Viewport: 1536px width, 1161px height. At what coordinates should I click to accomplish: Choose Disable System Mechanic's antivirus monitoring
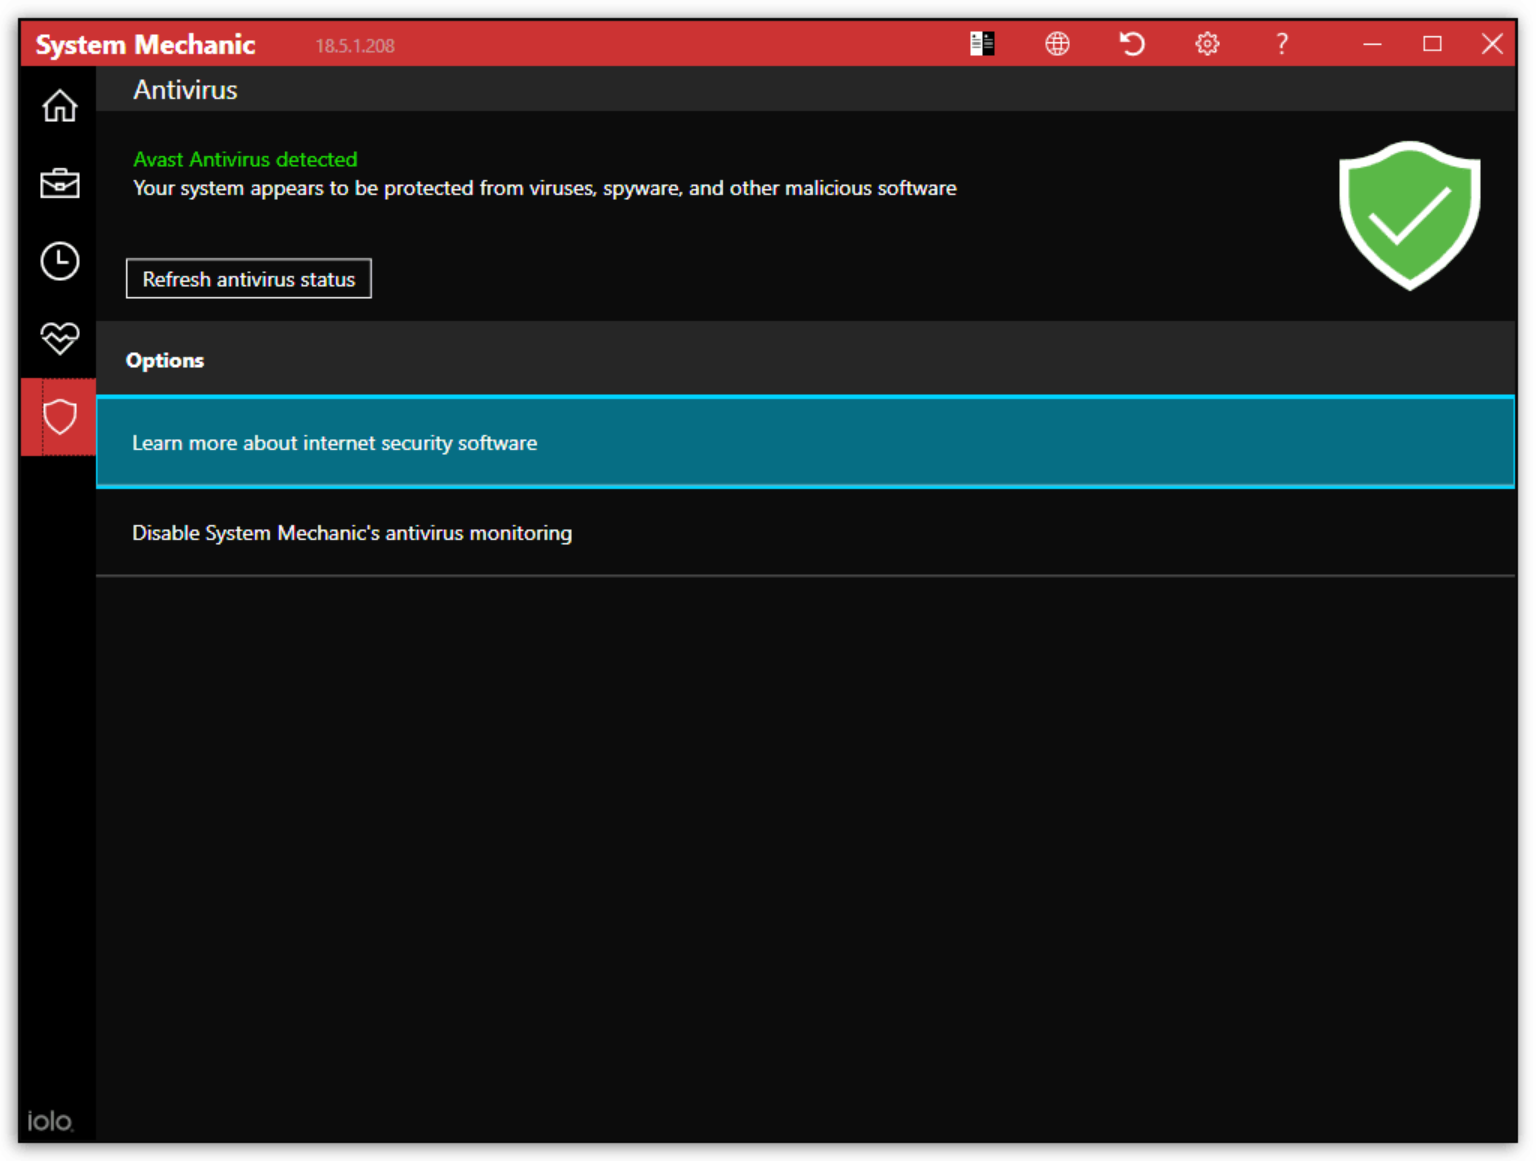pos(805,532)
